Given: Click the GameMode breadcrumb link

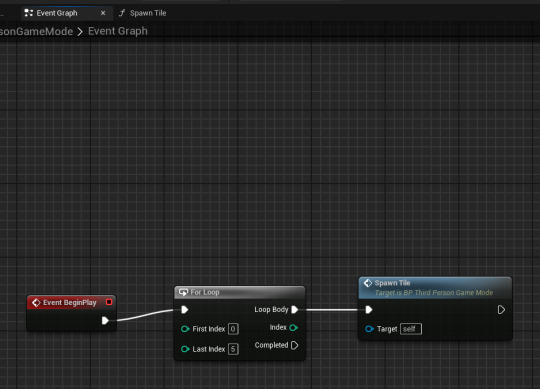Looking at the screenshot, I should coord(37,31).
